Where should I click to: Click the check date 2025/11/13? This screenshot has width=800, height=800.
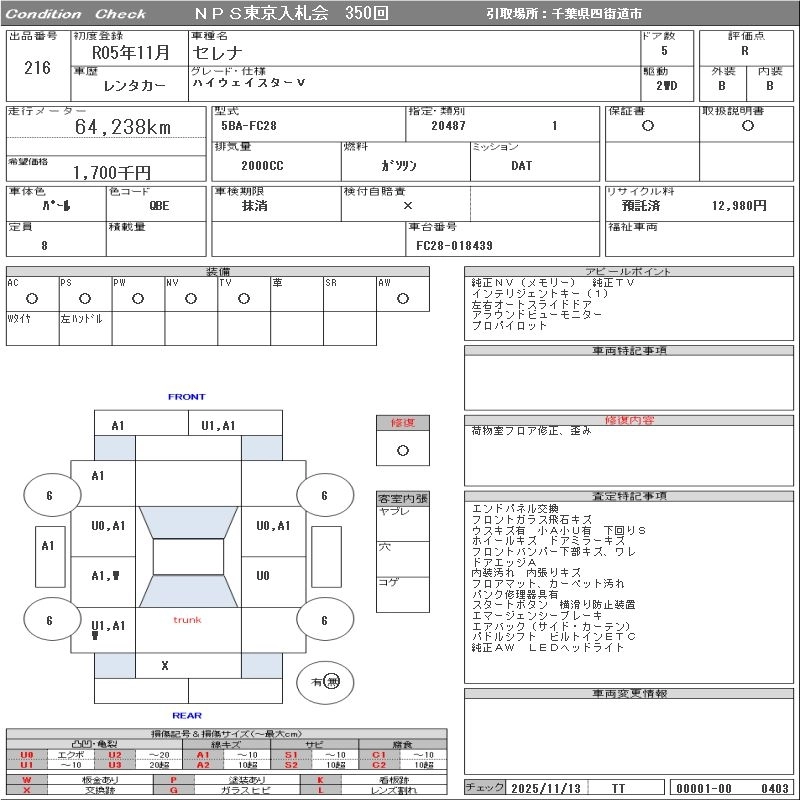click(x=545, y=788)
